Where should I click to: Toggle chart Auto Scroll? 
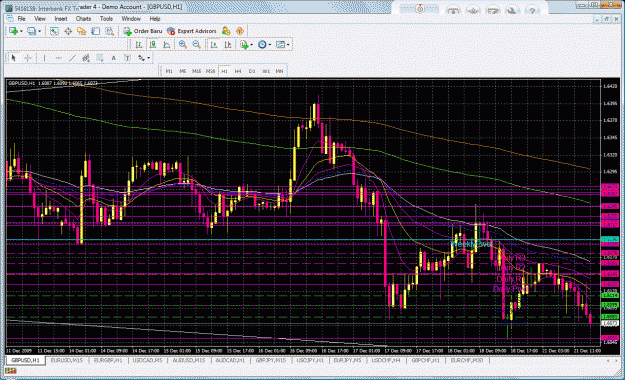click(x=214, y=45)
